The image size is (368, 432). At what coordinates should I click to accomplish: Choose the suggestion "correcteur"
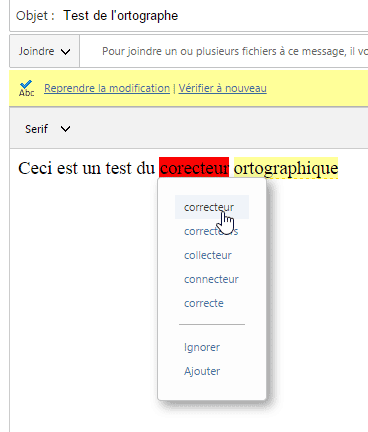212,207
